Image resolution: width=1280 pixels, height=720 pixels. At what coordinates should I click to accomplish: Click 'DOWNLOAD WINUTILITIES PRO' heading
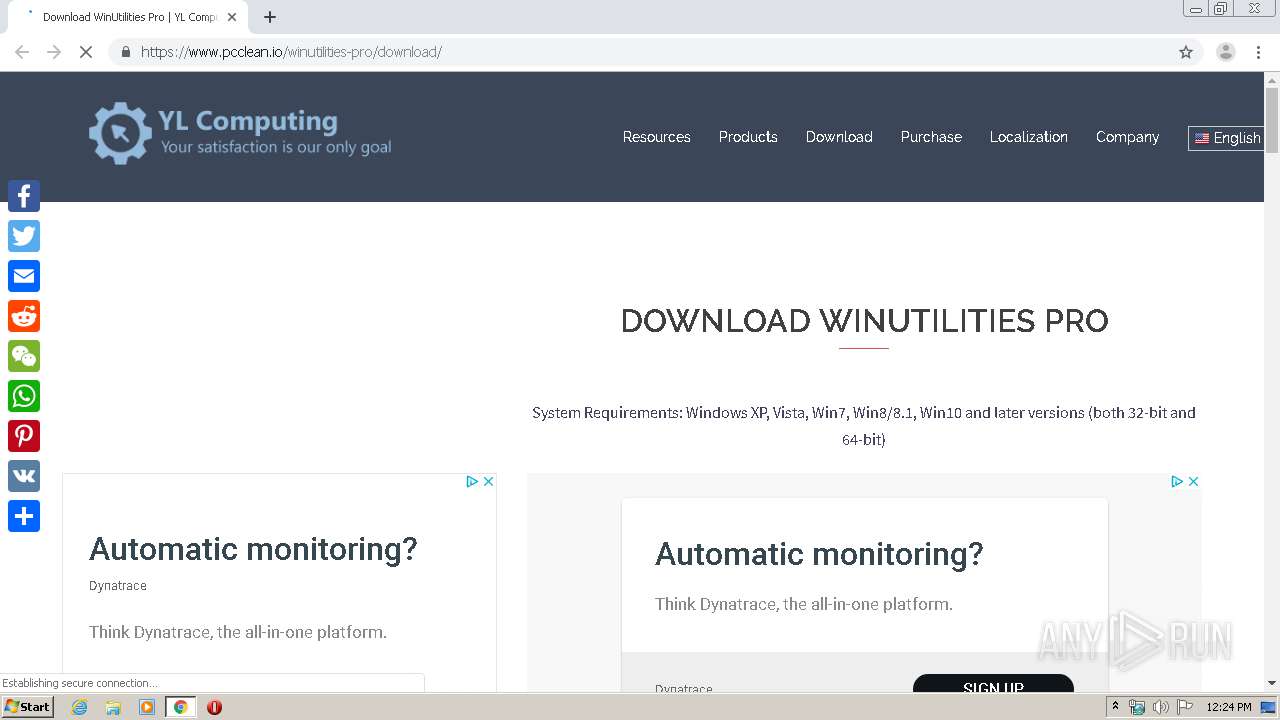click(x=864, y=321)
